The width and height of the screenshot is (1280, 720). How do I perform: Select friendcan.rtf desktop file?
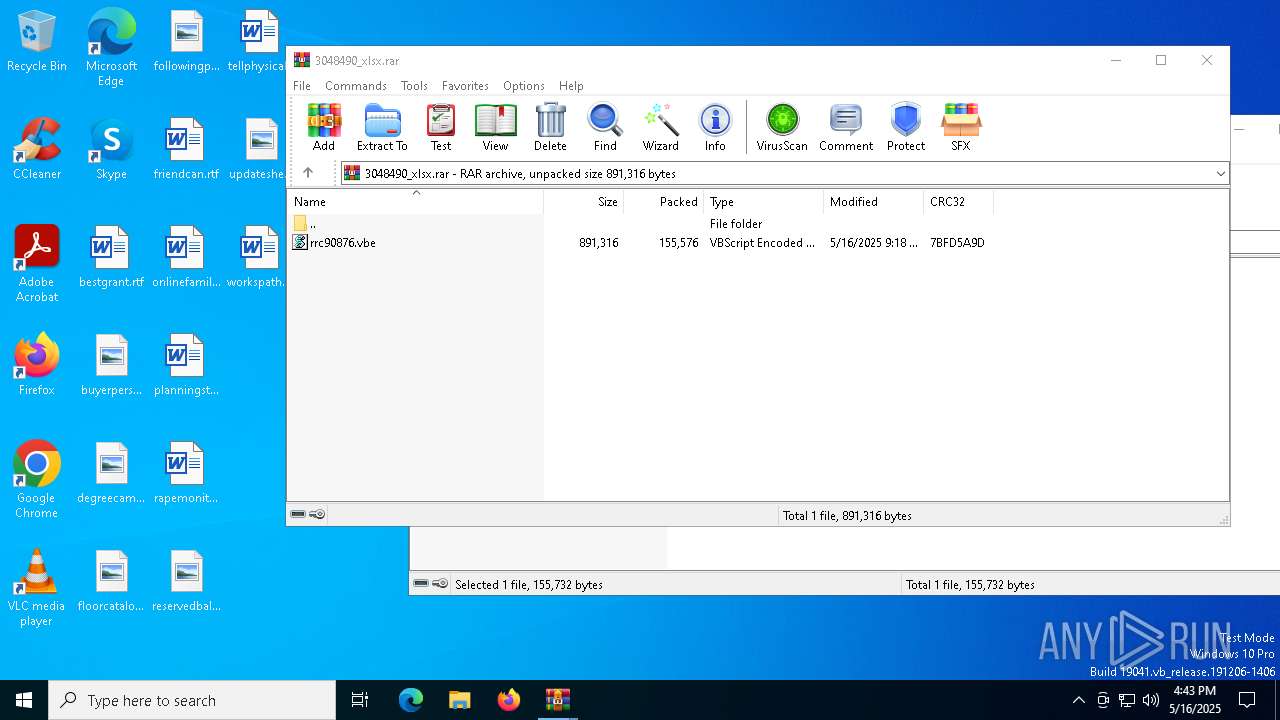[186, 149]
